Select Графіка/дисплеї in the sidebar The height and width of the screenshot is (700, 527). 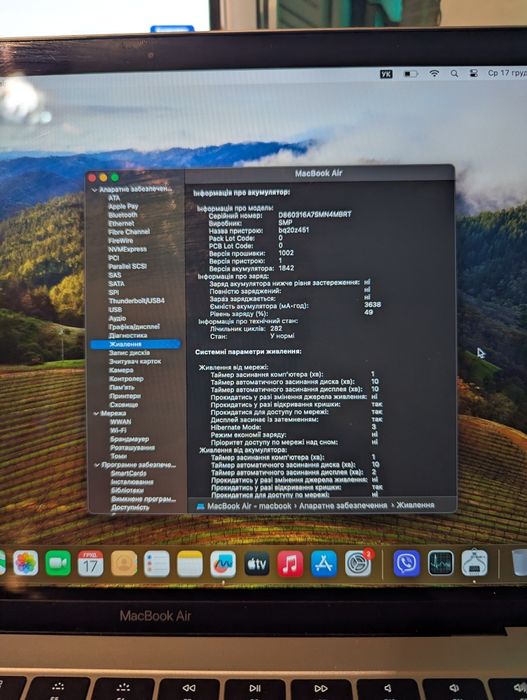pos(134,327)
